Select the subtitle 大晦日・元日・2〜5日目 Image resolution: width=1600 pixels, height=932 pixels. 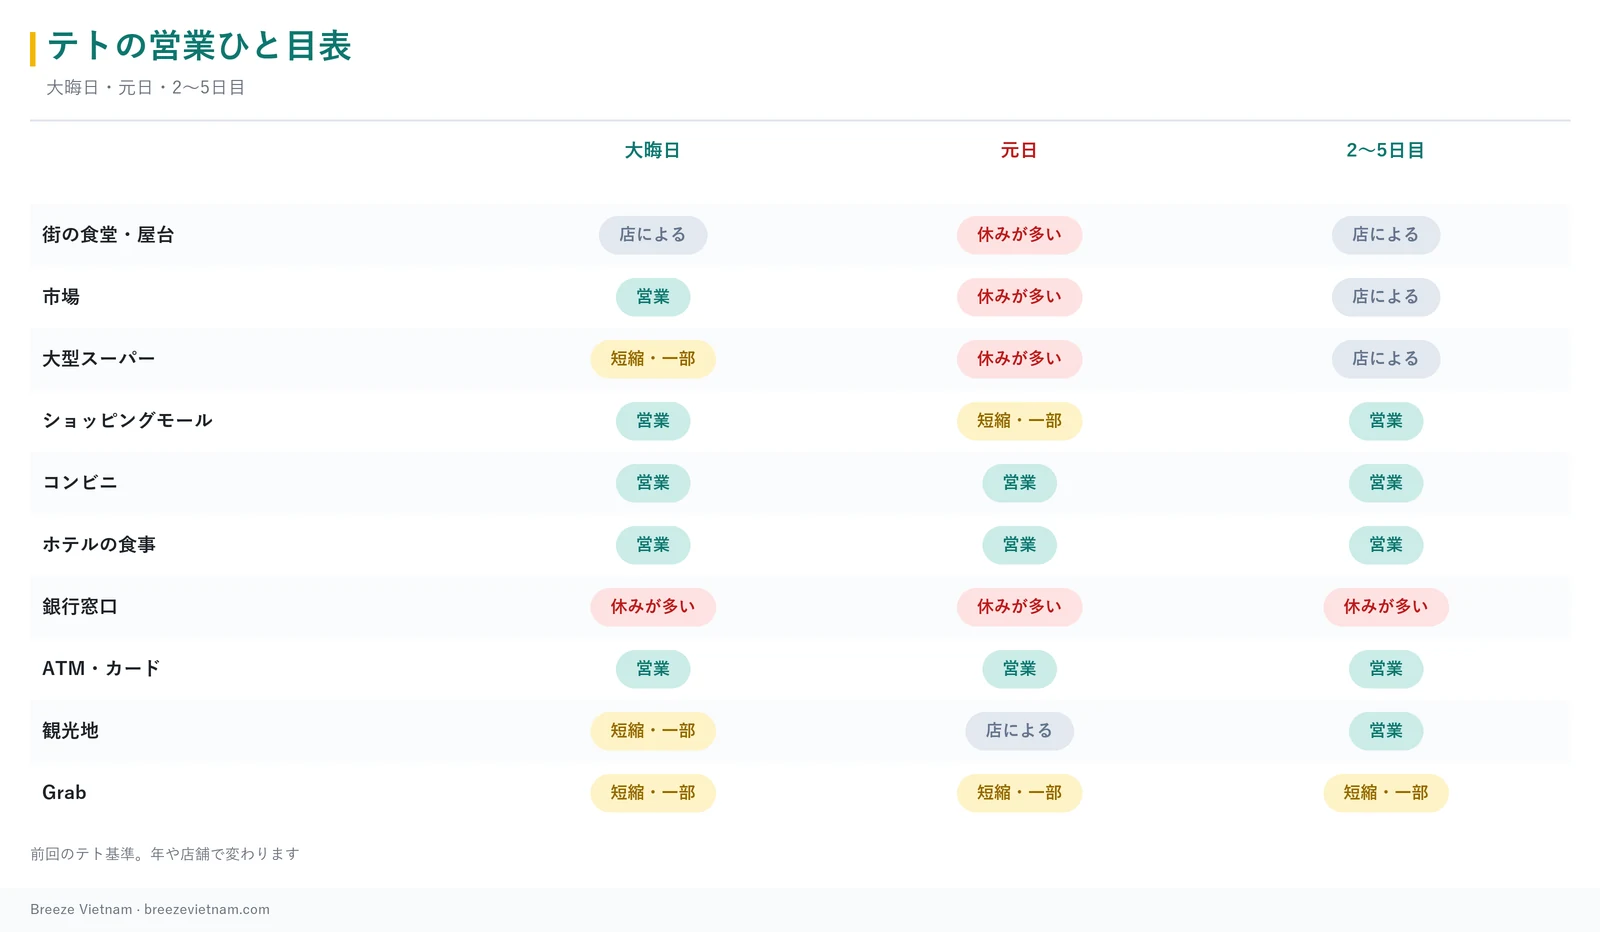click(x=146, y=88)
